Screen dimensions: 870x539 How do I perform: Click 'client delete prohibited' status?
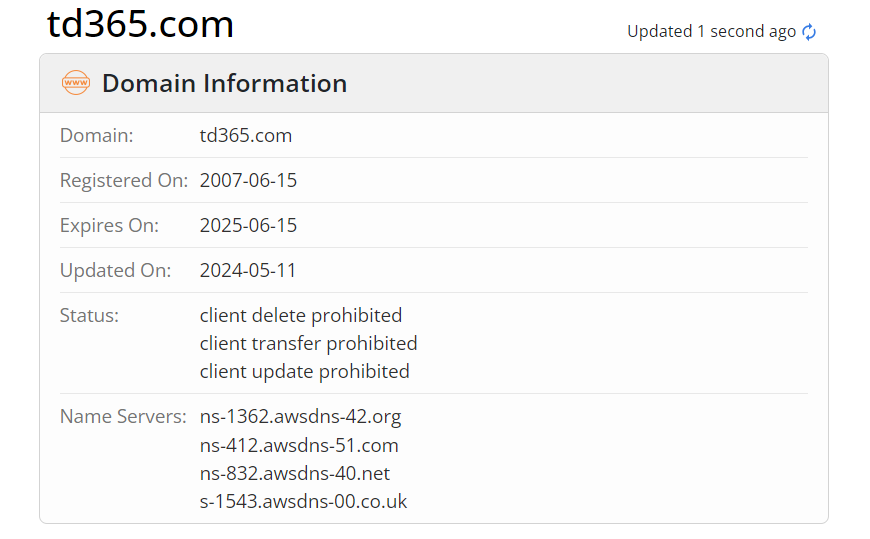click(x=300, y=315)
